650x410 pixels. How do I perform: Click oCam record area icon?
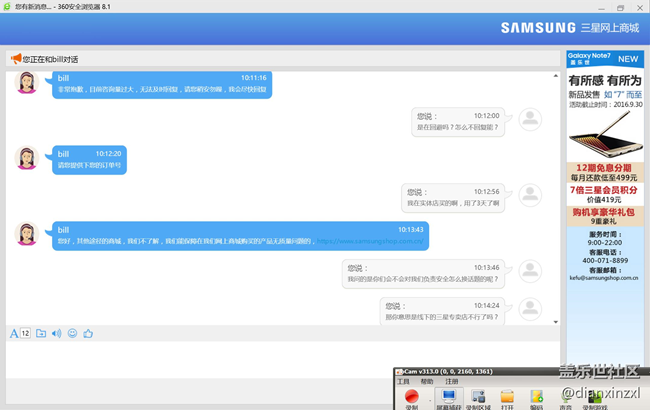click(x=478, y=397)
